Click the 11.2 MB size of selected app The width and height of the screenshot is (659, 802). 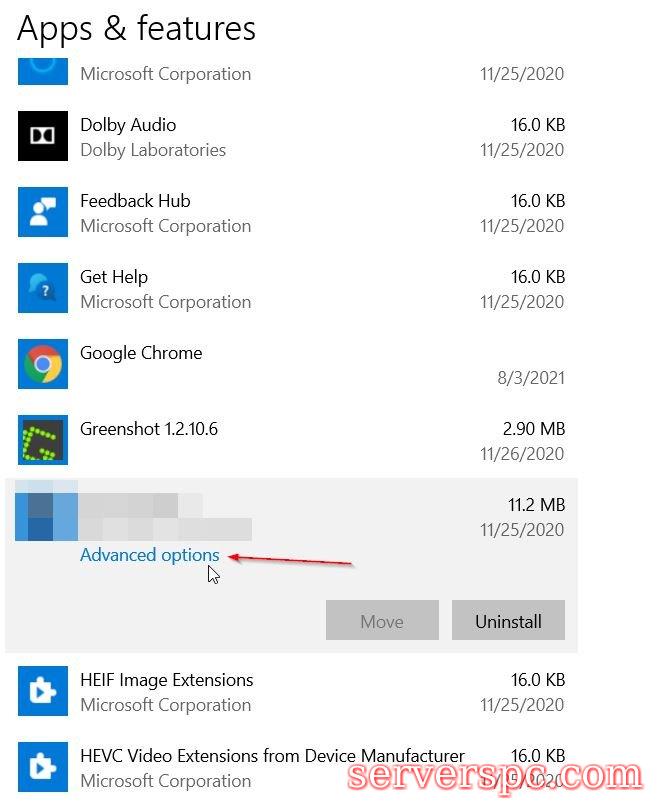coord(536,505)
